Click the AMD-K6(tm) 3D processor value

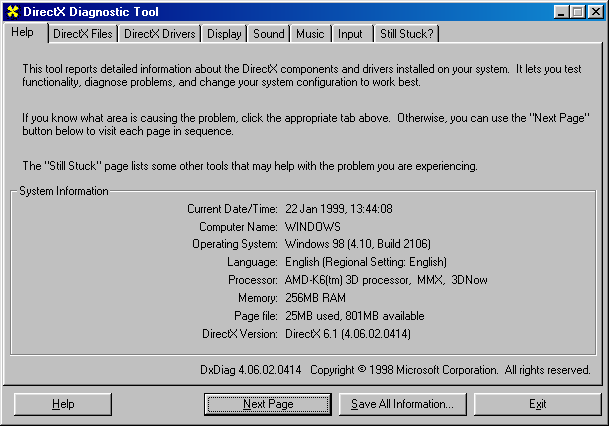click(x=386, y=280)
